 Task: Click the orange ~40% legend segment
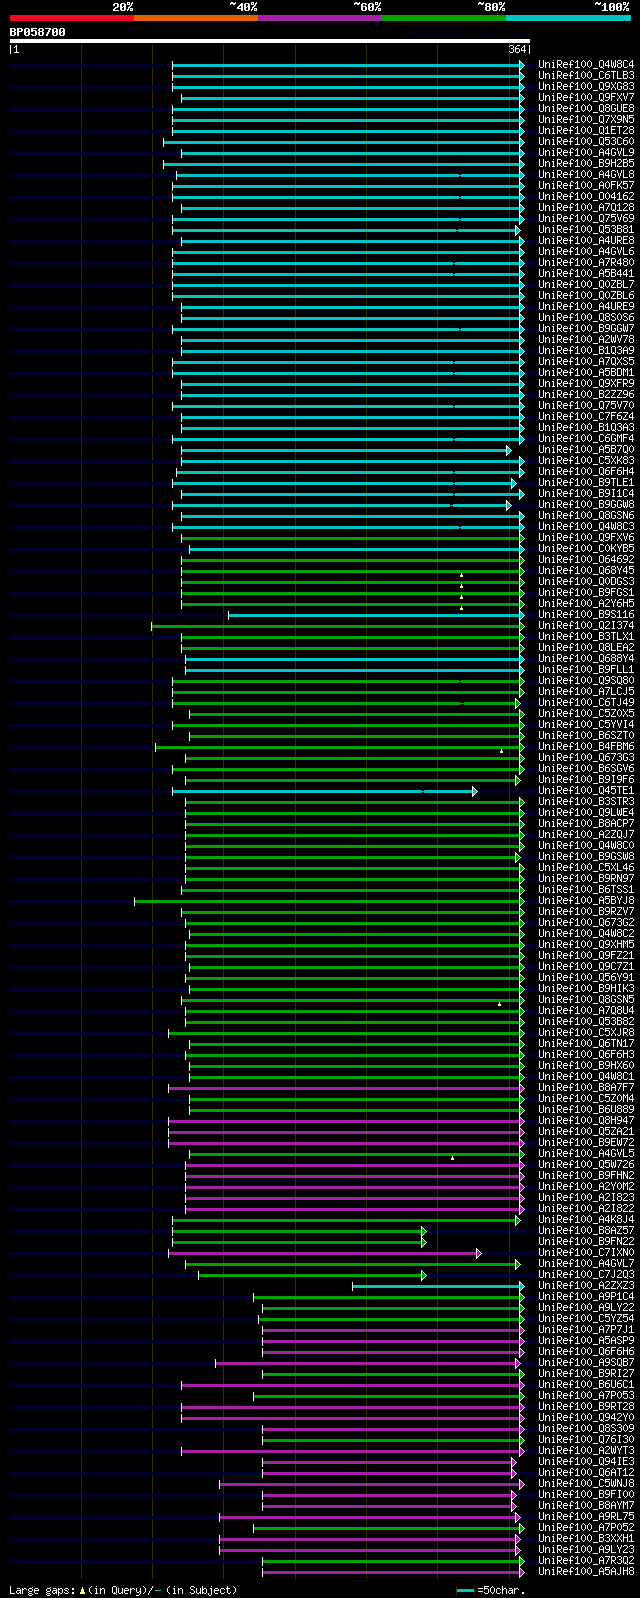[x=196, y=17]
